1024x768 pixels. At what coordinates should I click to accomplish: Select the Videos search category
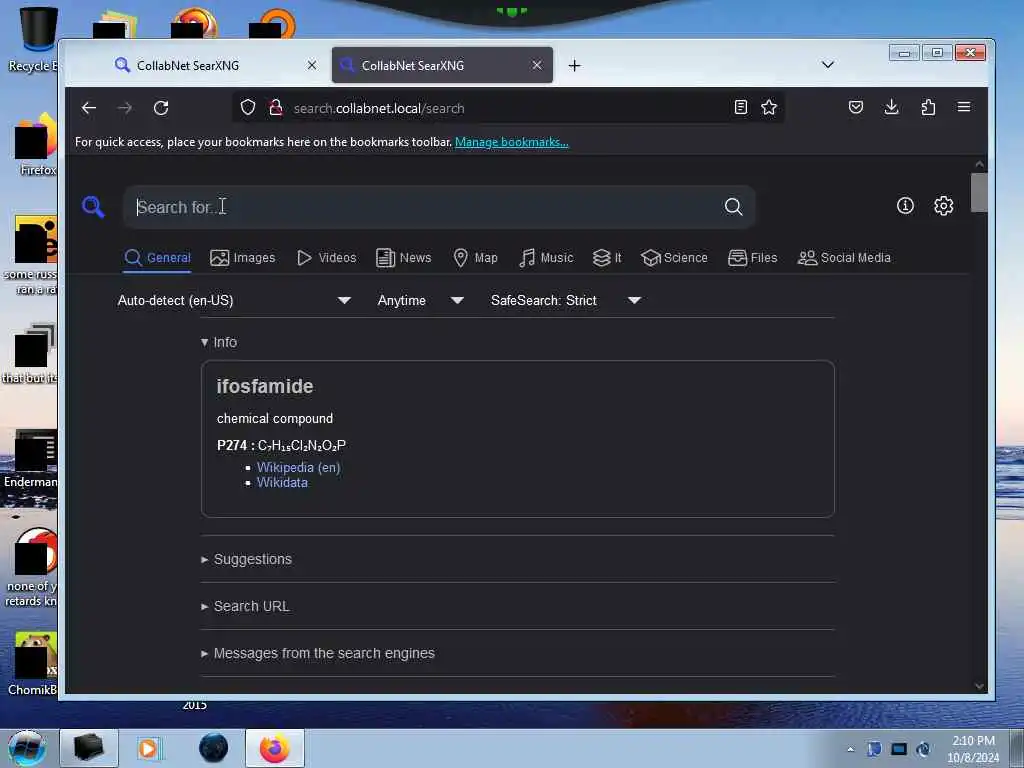[x=327, y=258]
